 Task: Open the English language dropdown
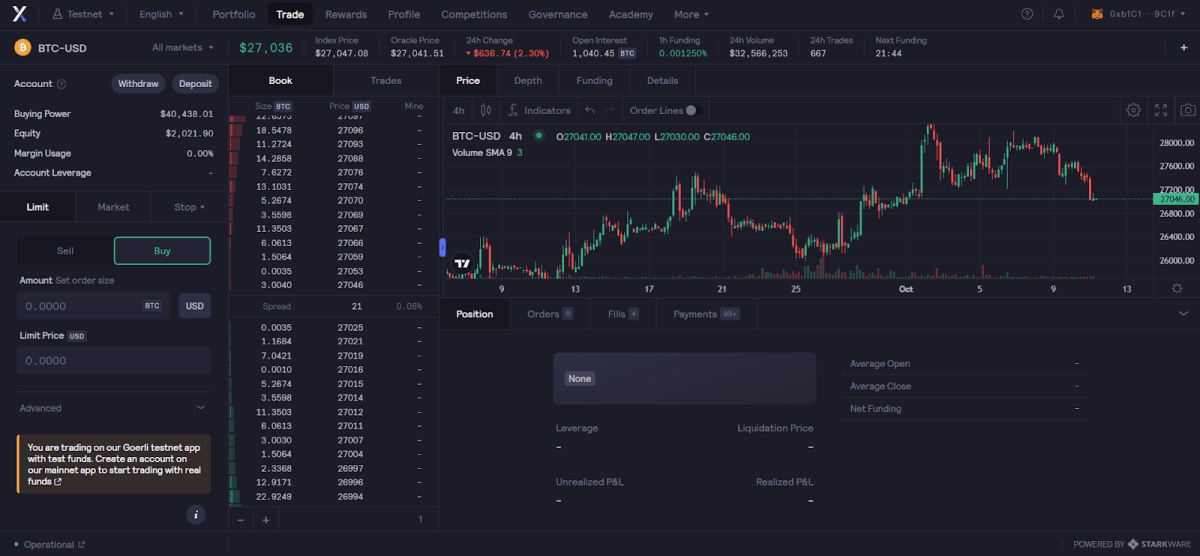(161, 14)
